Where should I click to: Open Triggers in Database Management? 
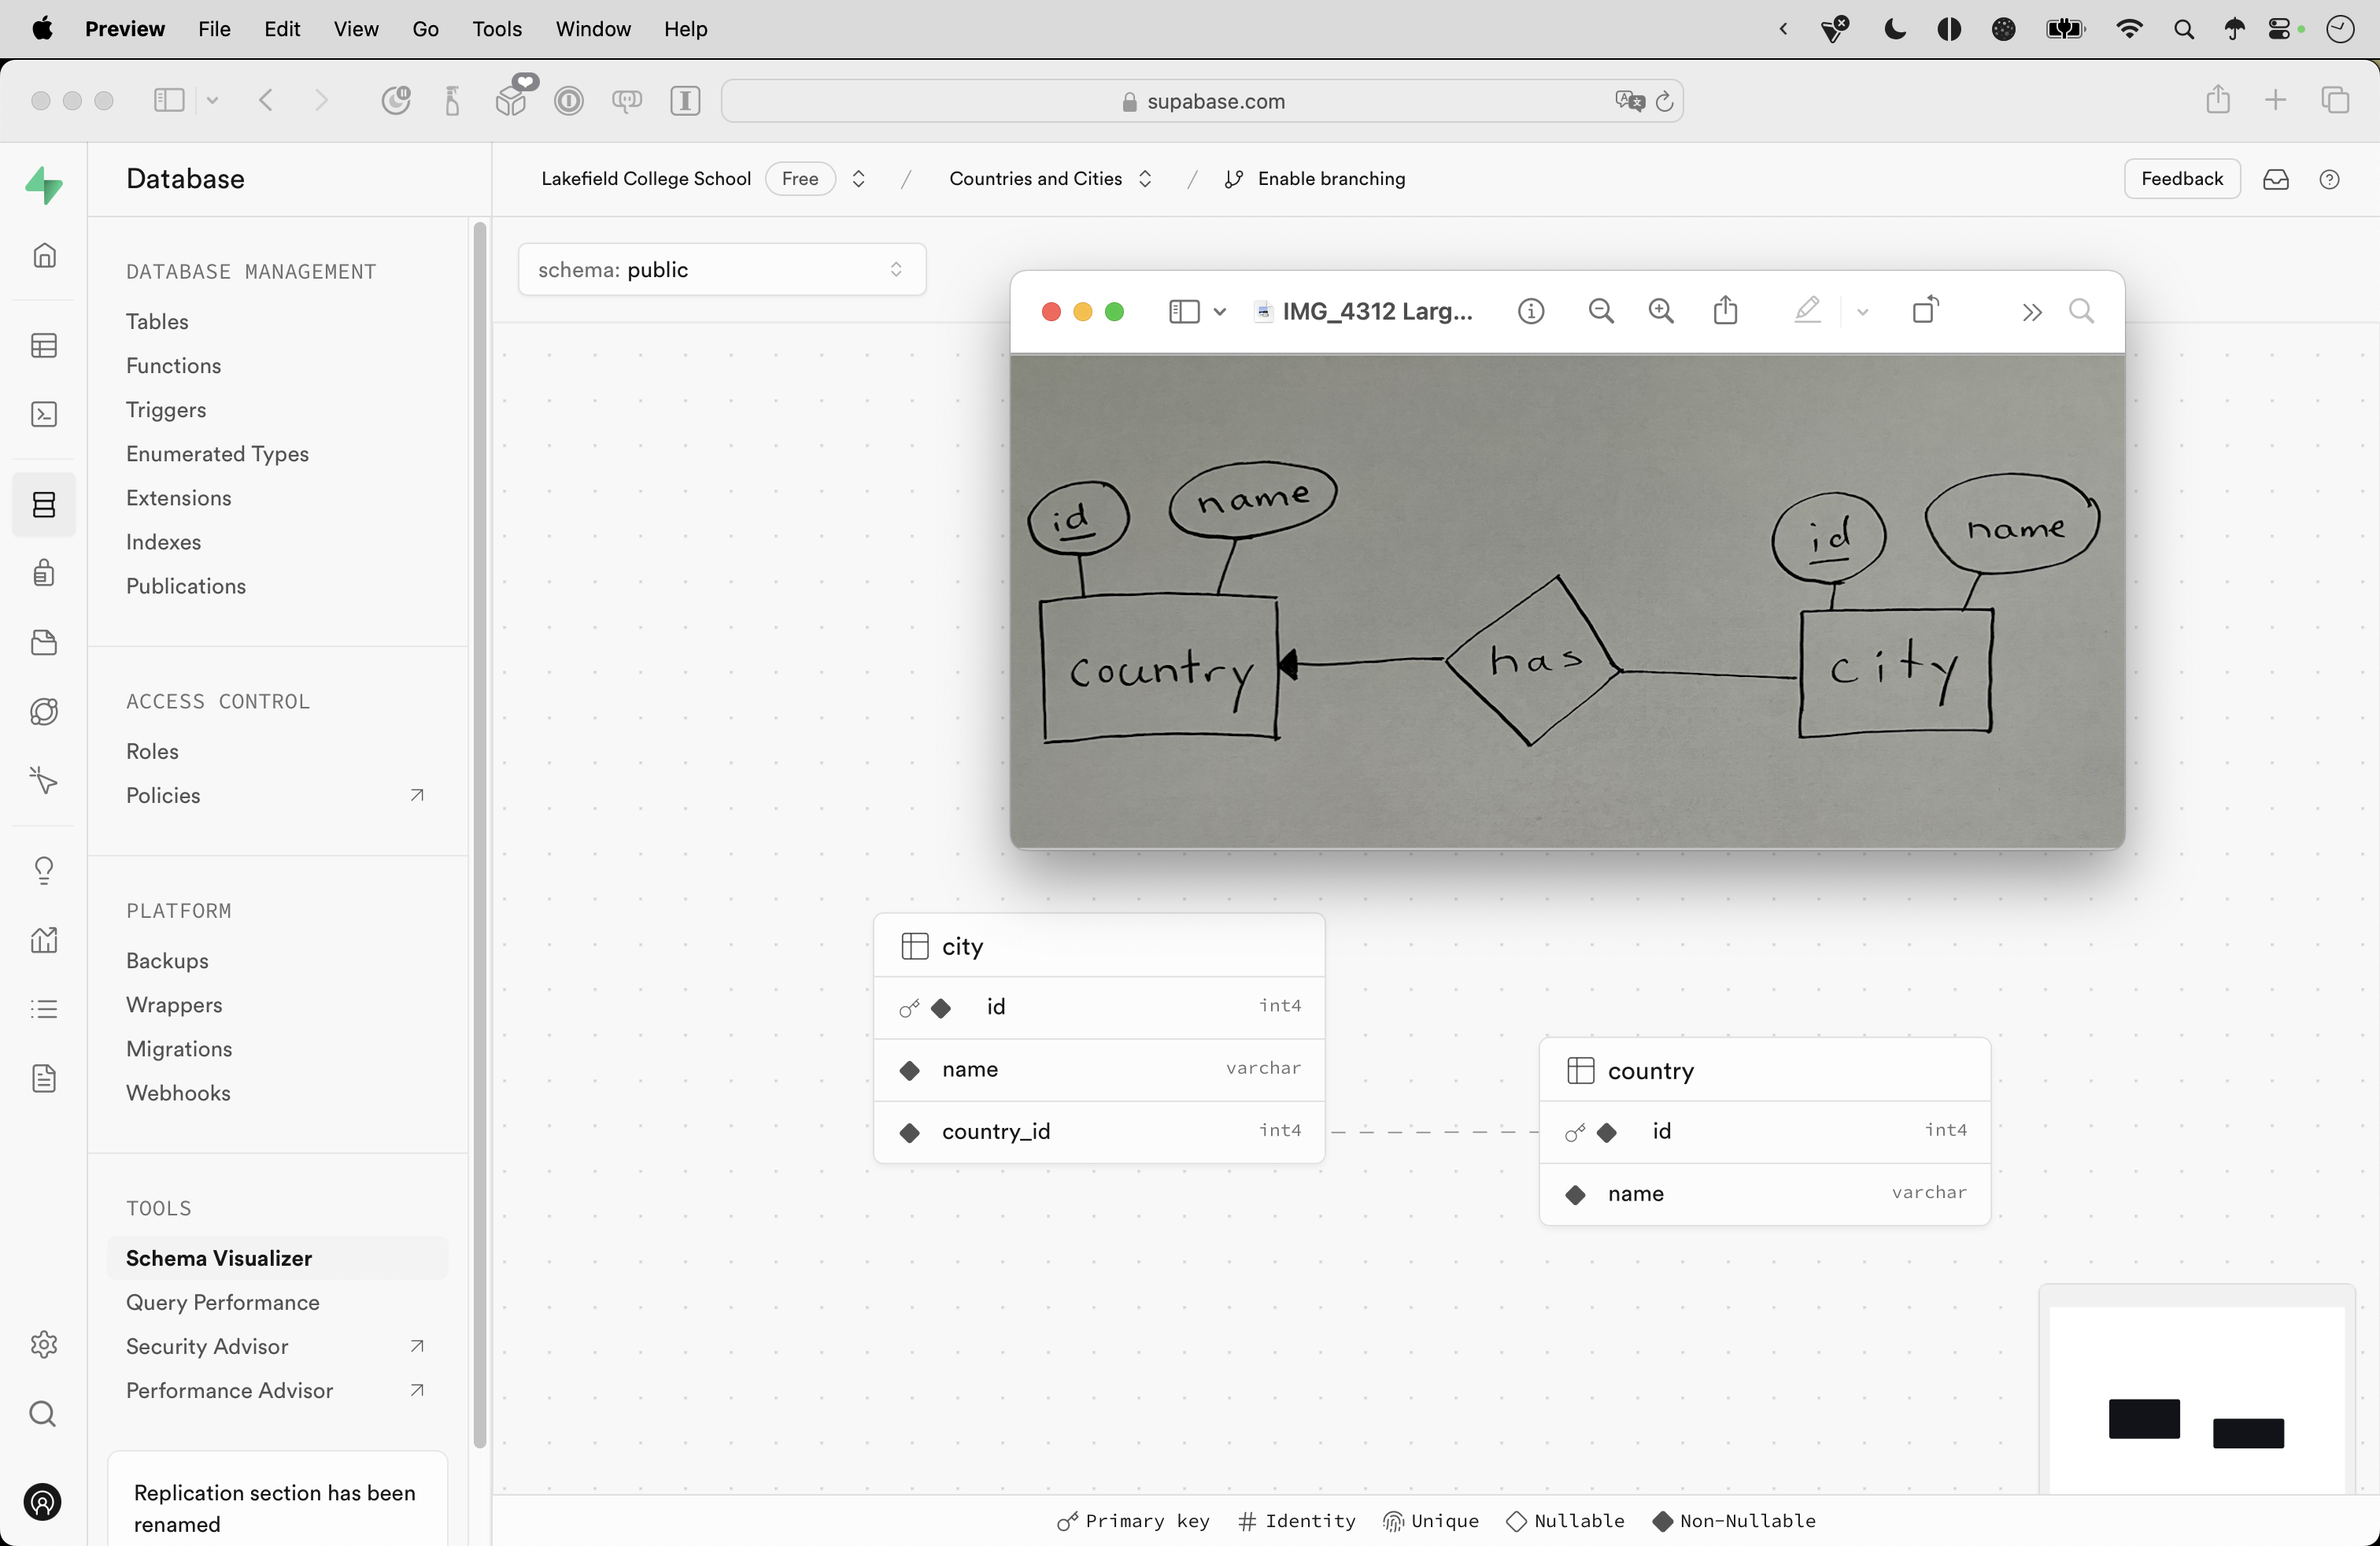pos(166,410)
